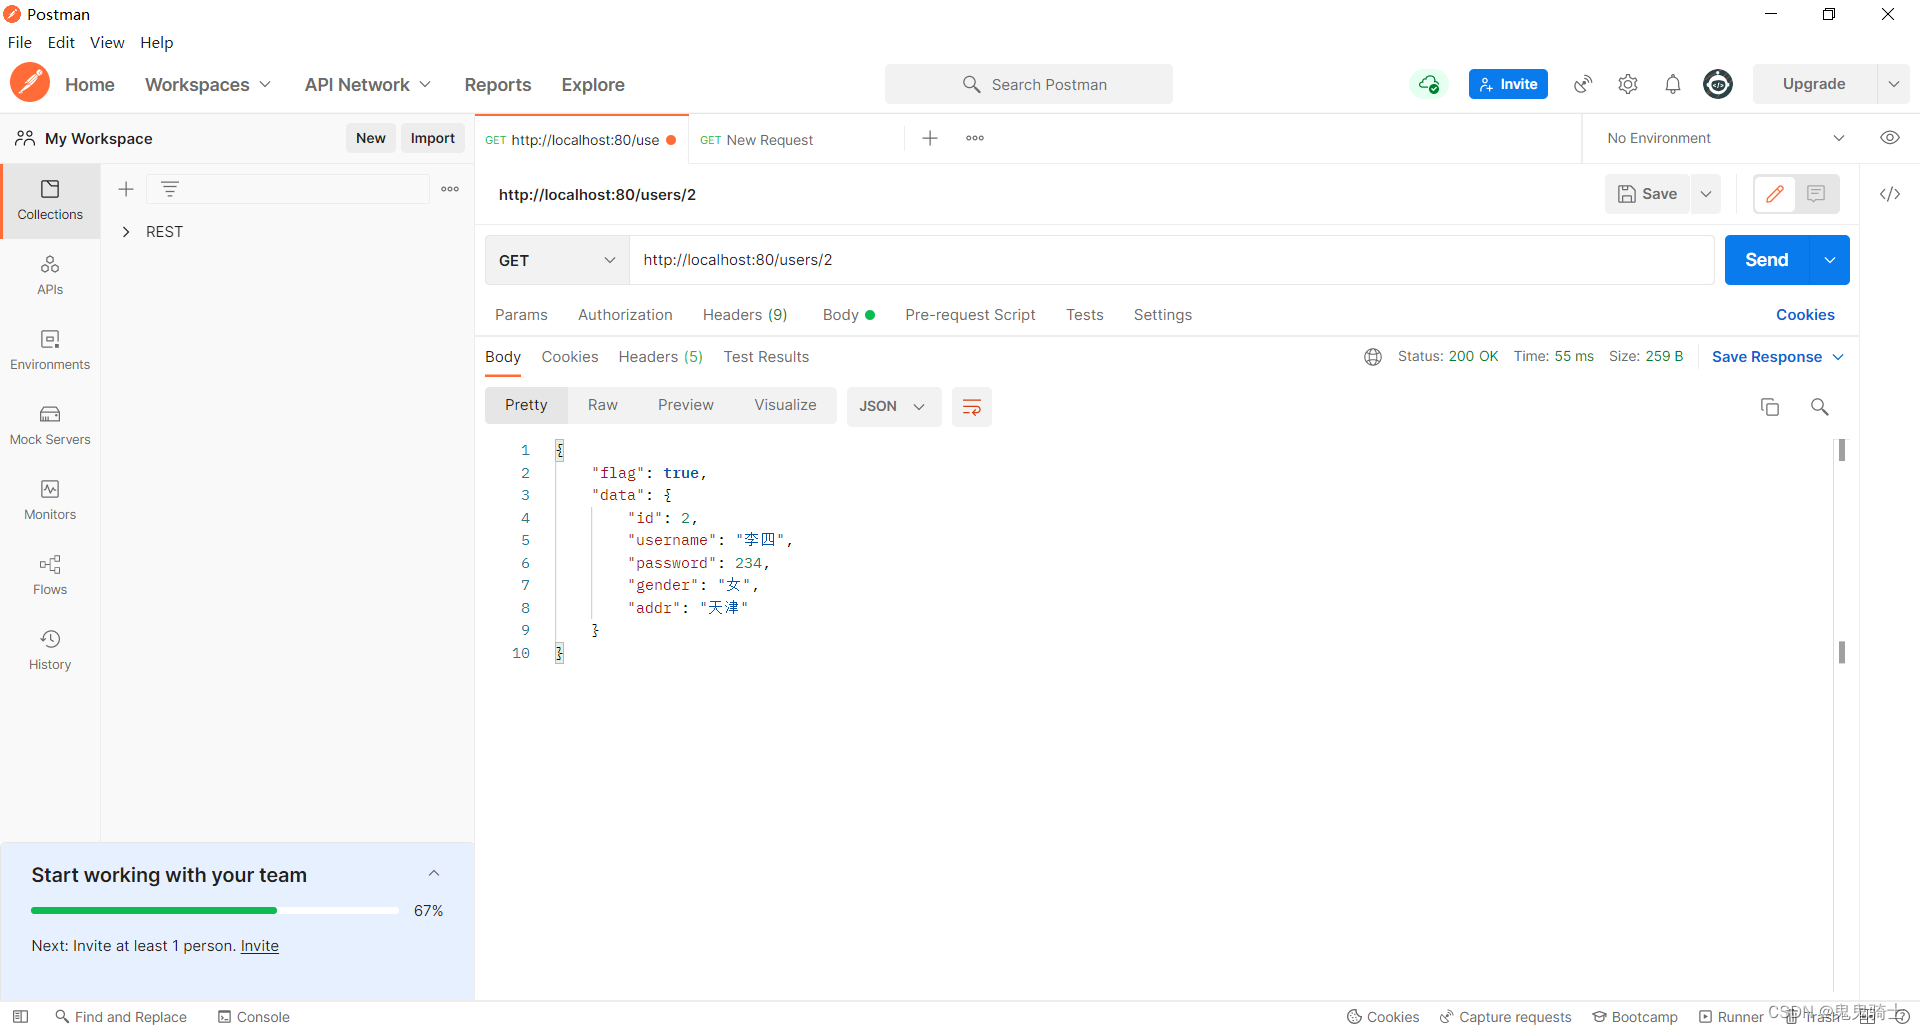This screenshot has height=1030, width=1920.
Task: Open the Console in status bar
Action: (254, 1017)
